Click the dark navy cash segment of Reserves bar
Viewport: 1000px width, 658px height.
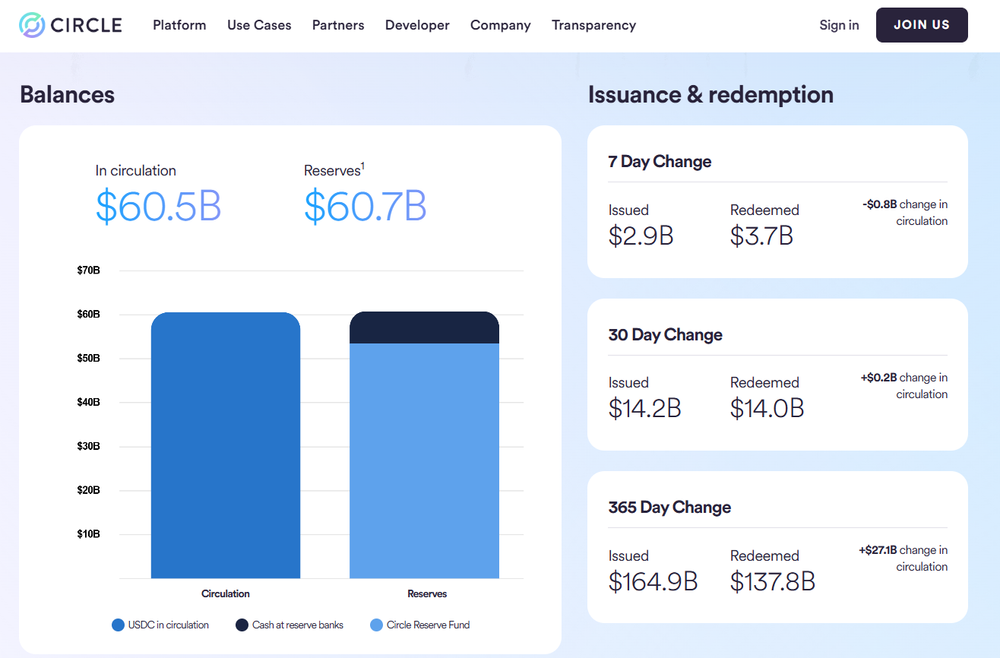(424, 328)
